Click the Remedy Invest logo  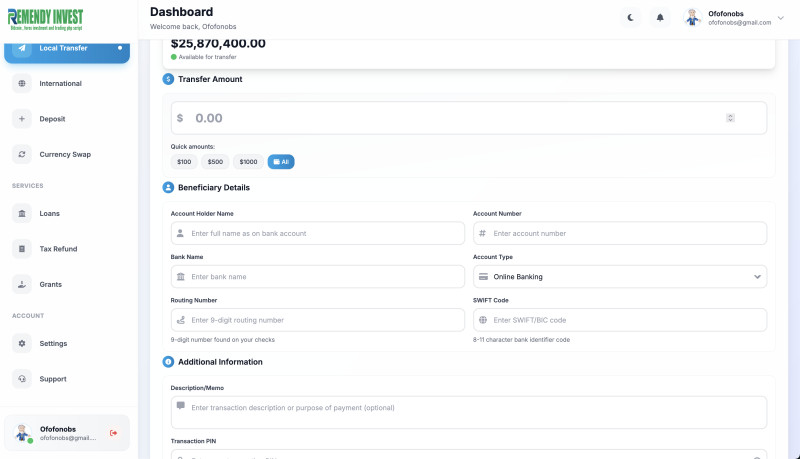click(46, 18)
